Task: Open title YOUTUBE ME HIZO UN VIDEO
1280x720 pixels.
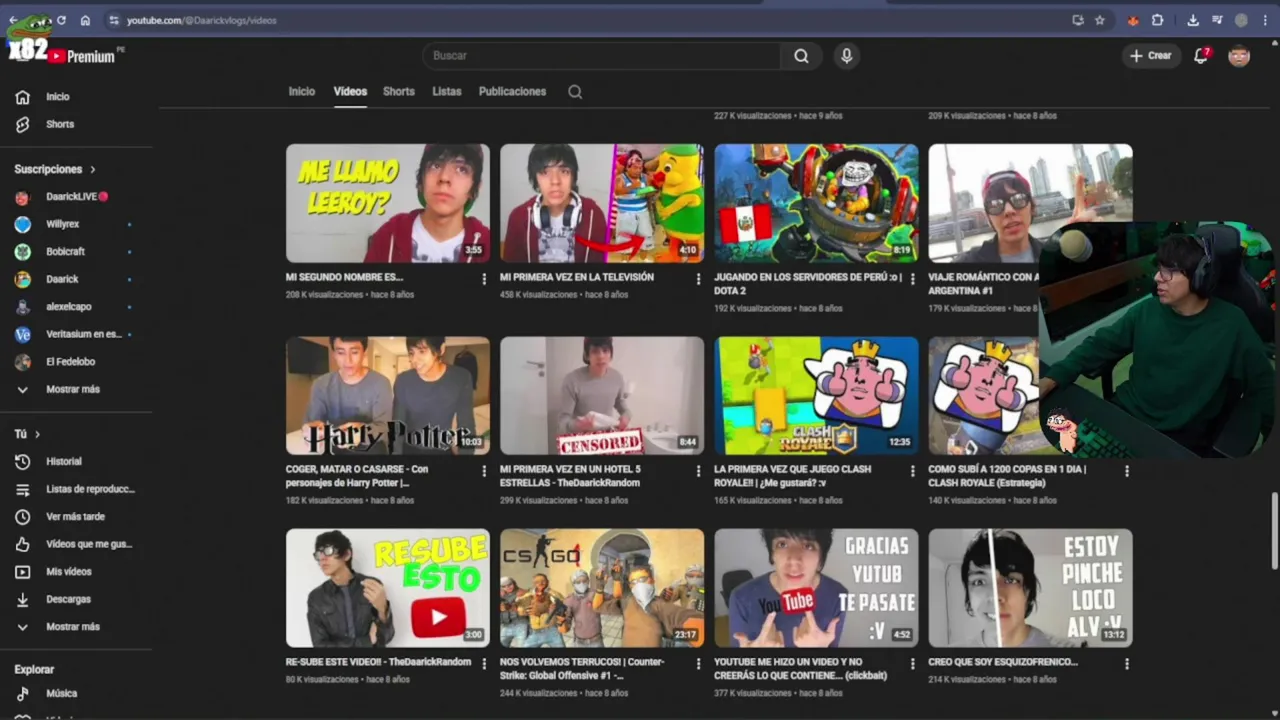Action: (x=800, y=668)
